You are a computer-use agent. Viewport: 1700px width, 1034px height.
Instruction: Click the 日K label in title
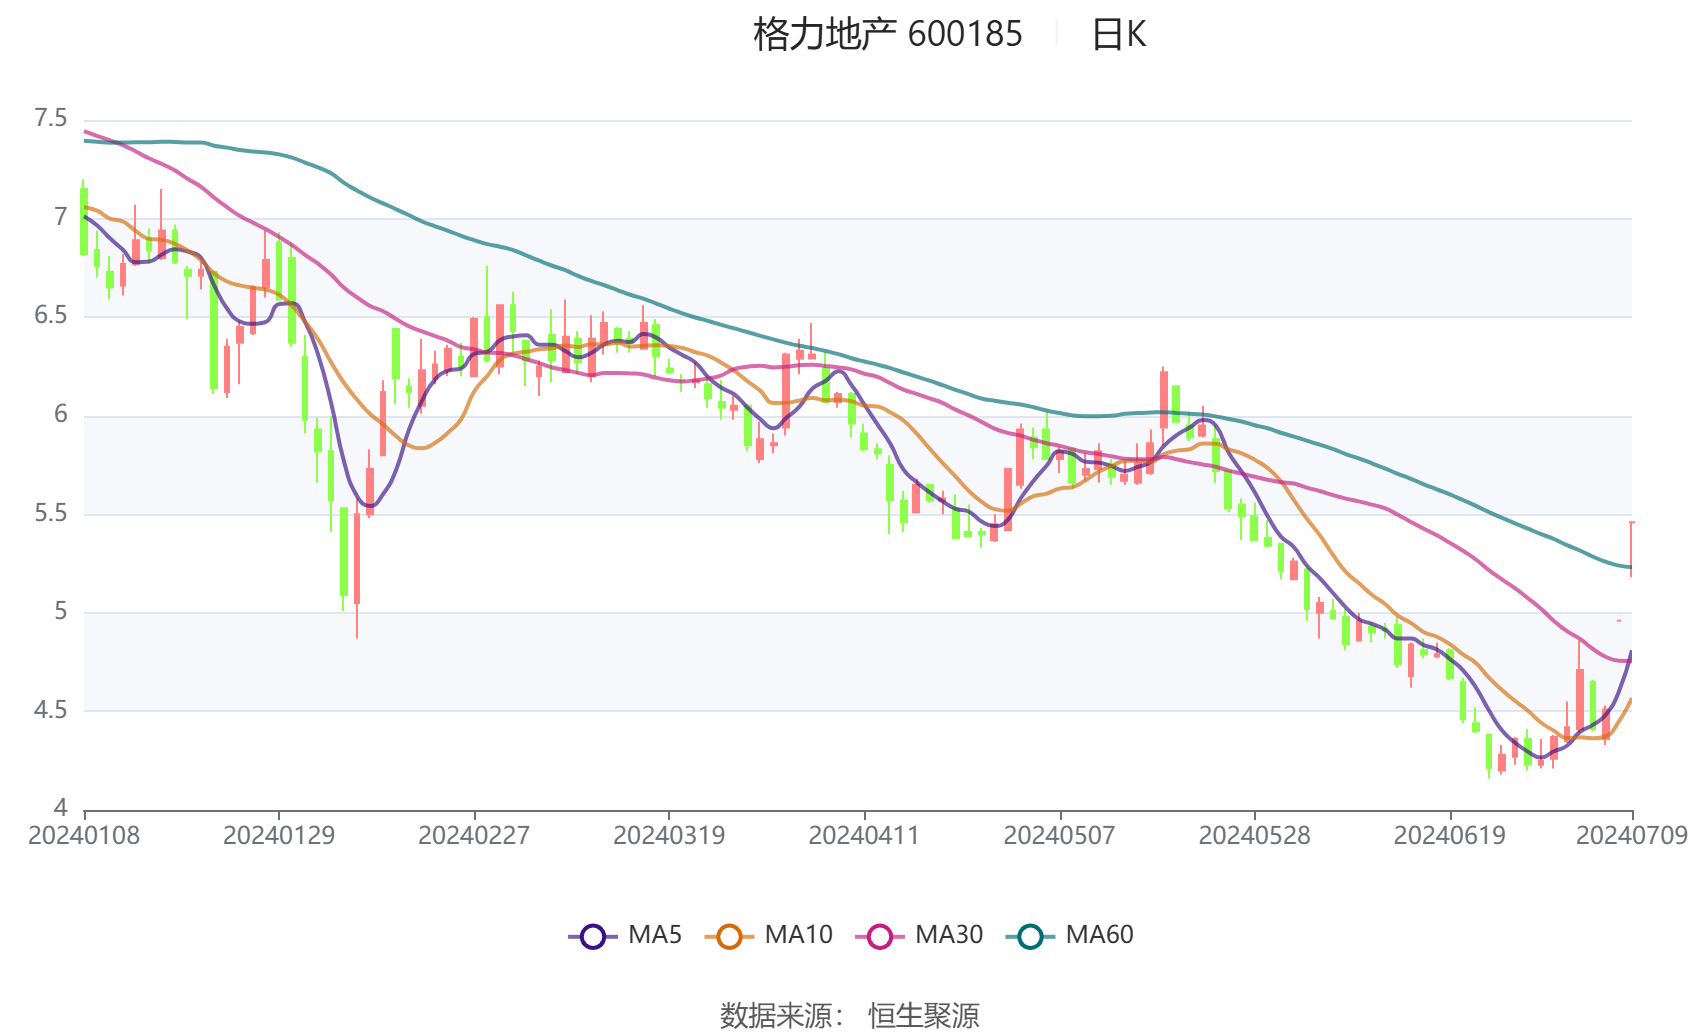[x=1118, y=34]
